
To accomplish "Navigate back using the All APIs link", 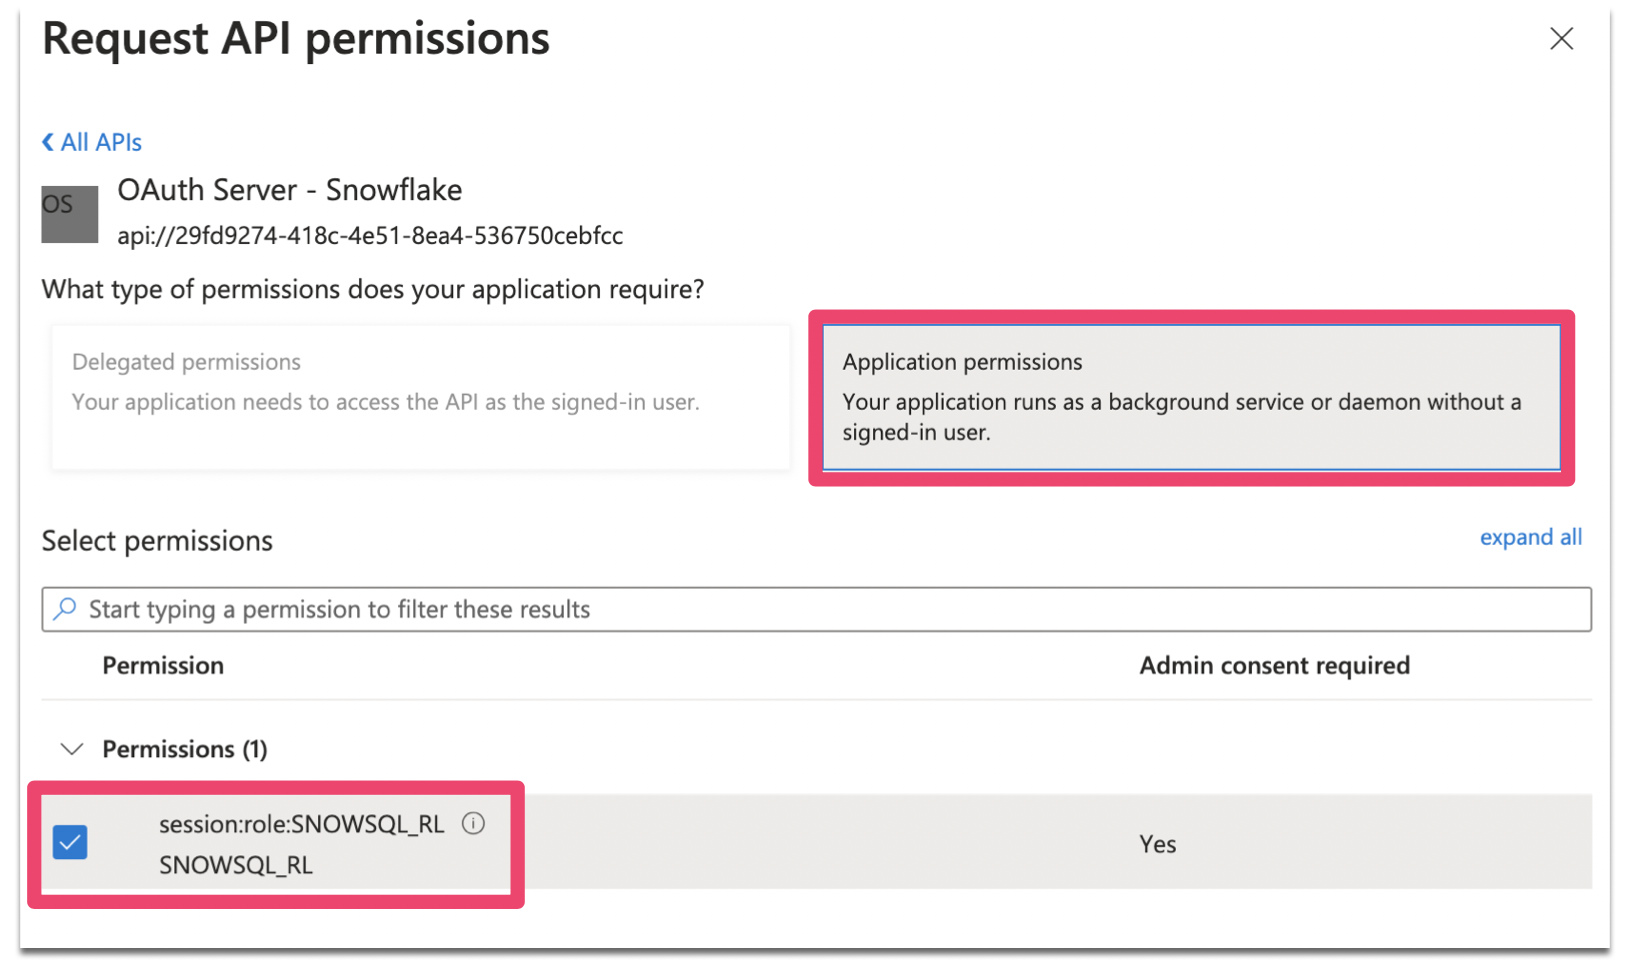I will click(100, 142).
